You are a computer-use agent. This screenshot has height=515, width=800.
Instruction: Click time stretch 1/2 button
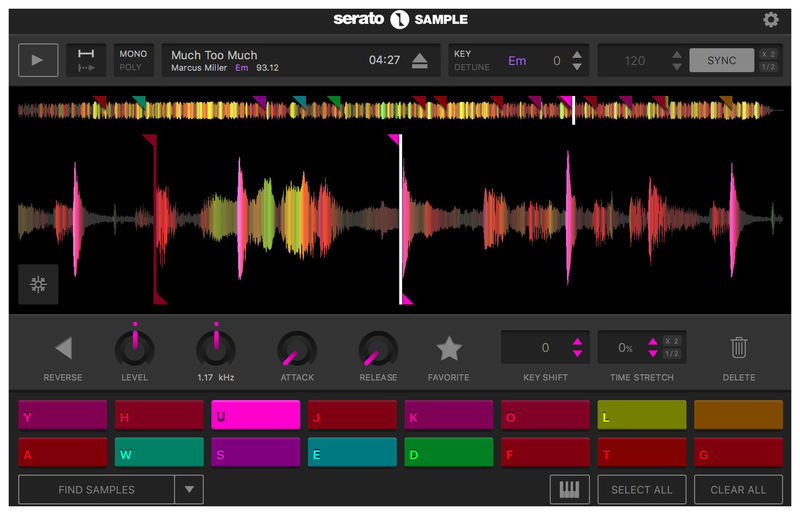point(671,354)
